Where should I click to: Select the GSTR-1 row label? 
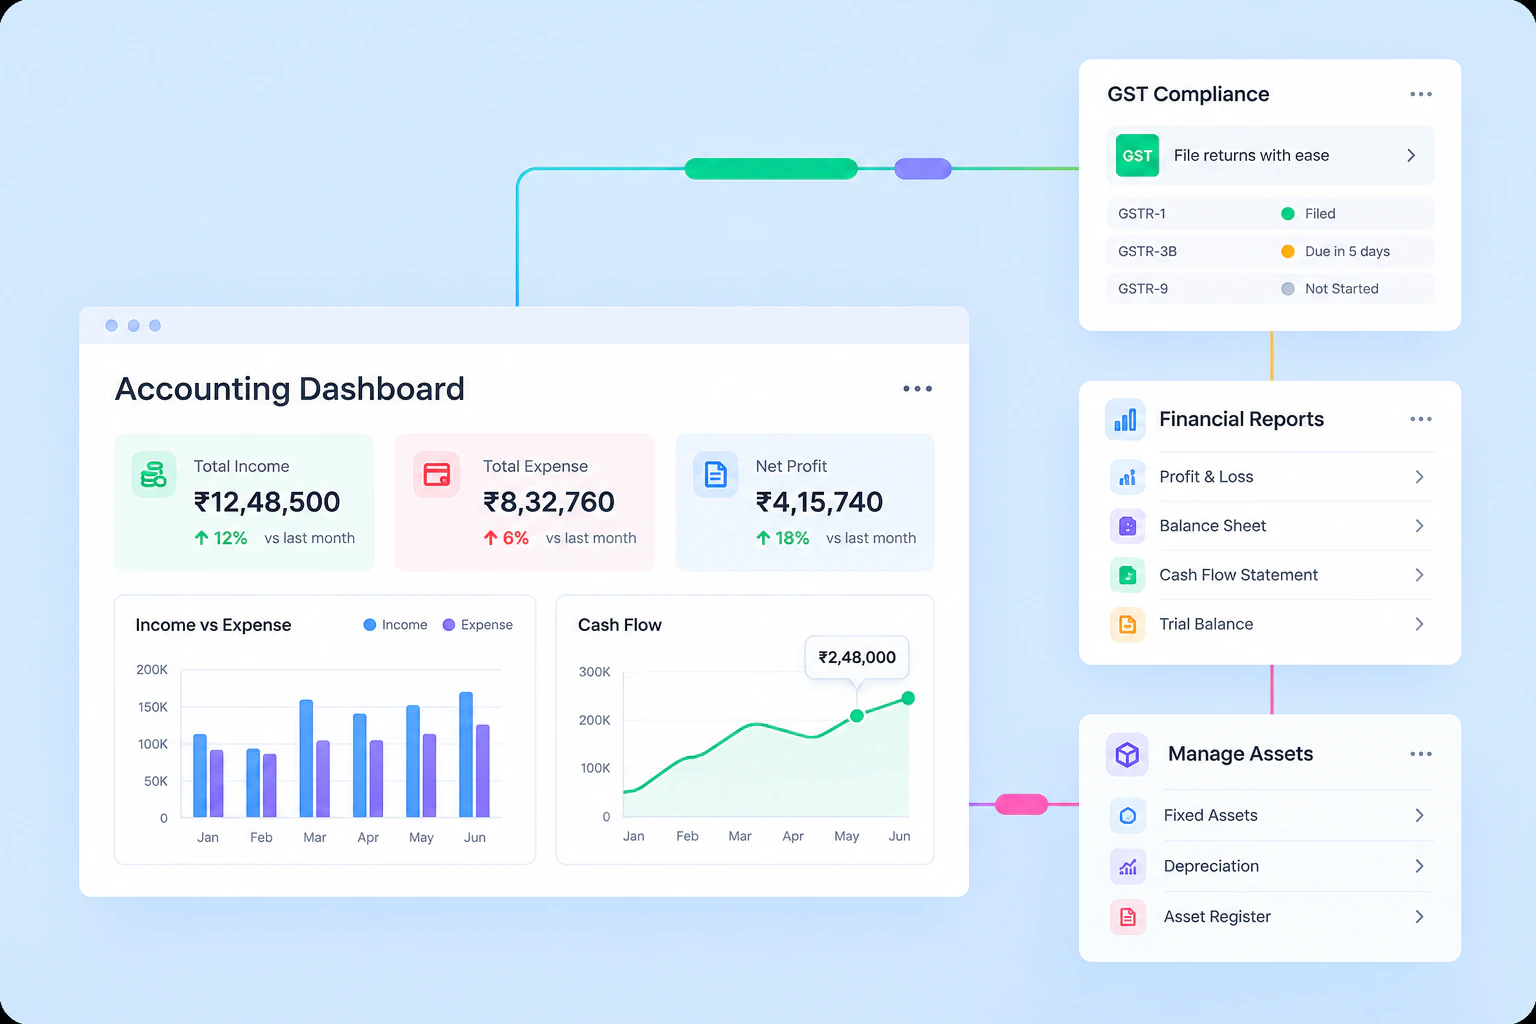[x=1142, y=214]
